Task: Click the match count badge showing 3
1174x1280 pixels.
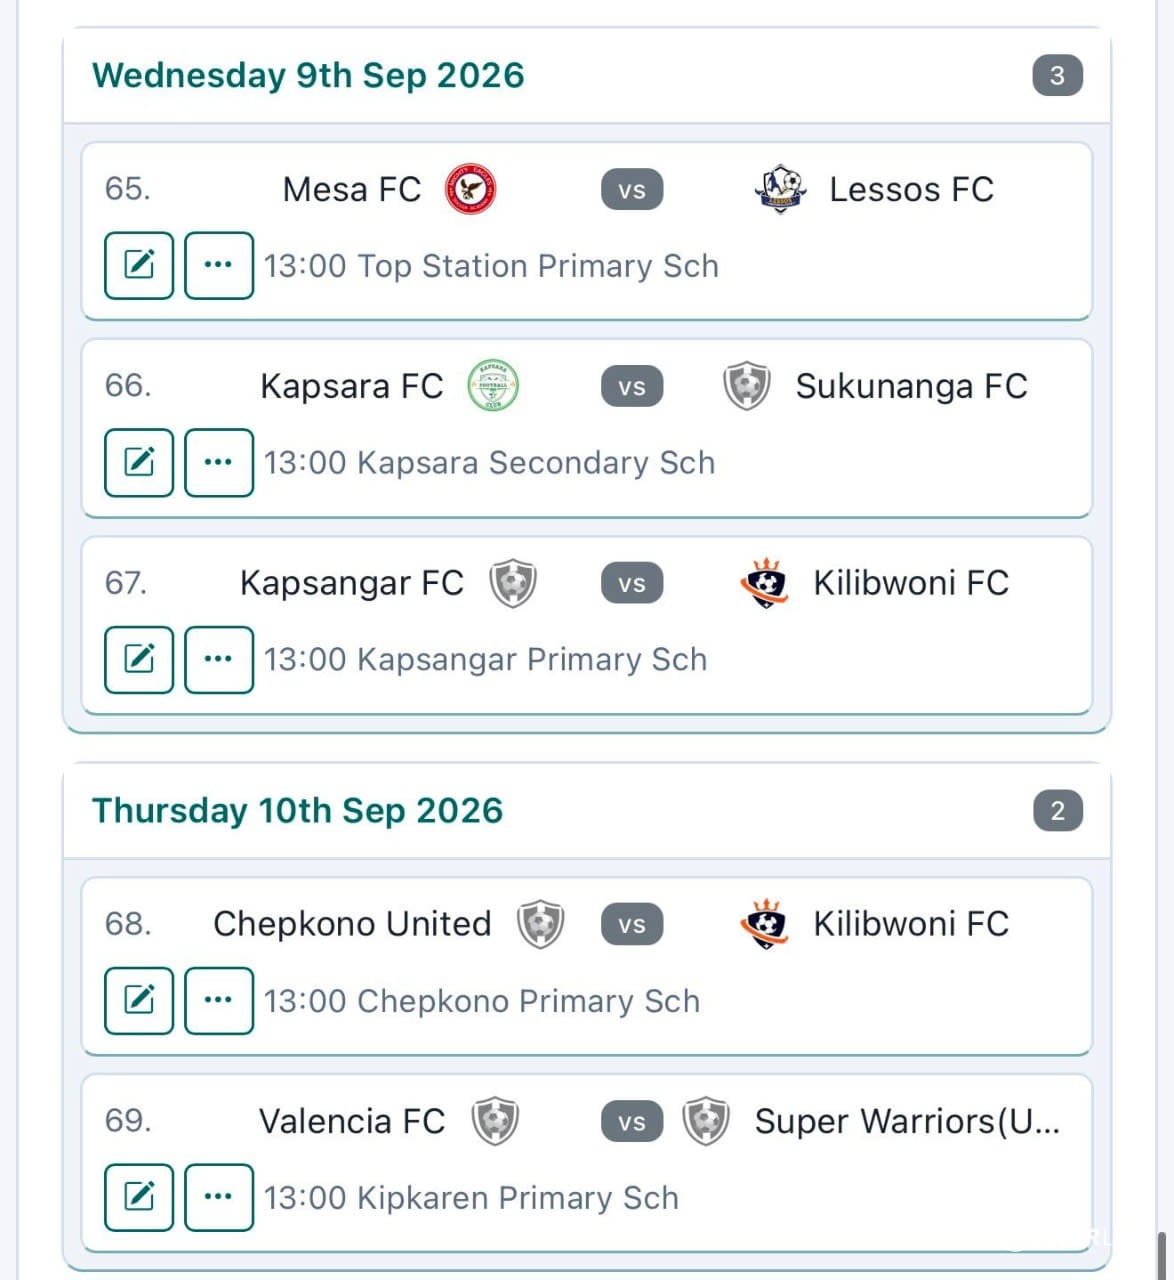Action: point(1057,75)
